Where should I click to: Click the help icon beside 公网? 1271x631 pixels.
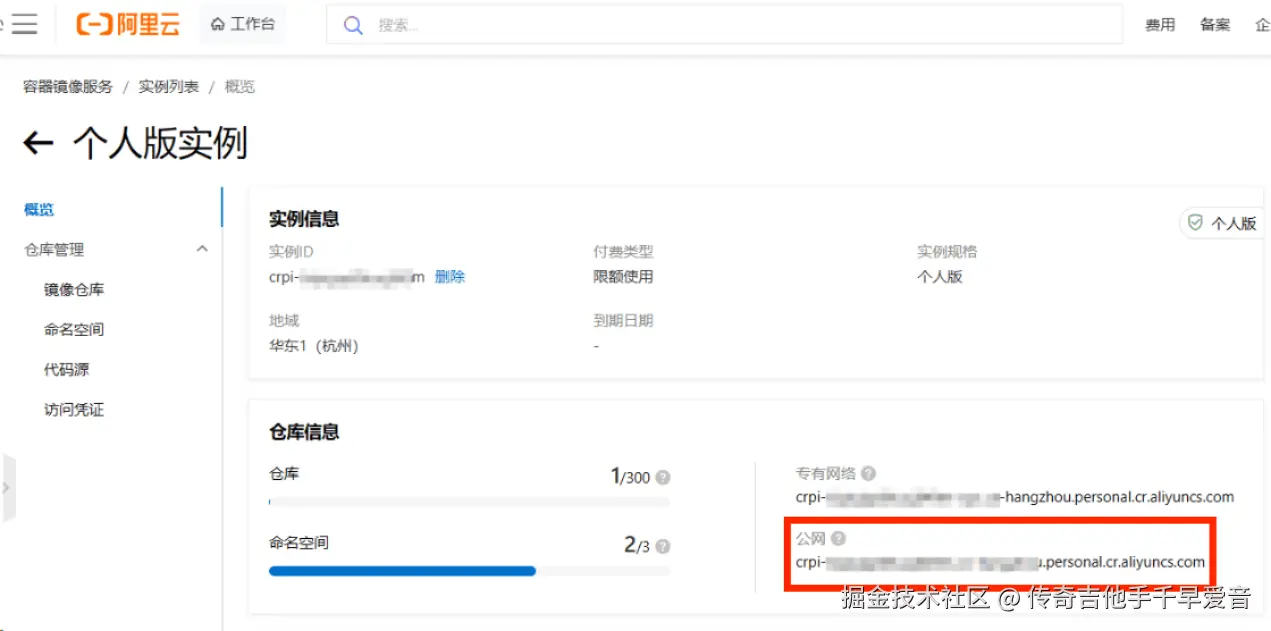tap(838, 538)
